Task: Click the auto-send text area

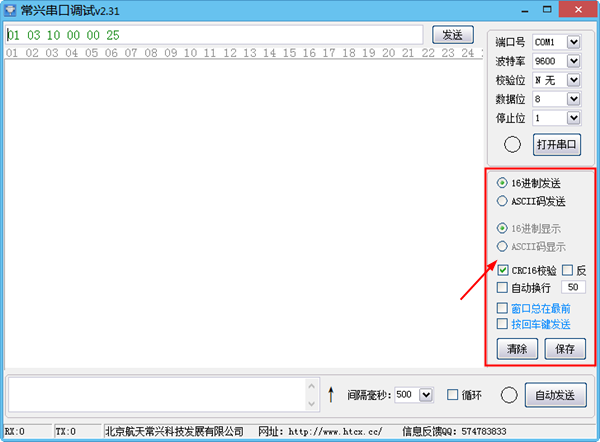Action: [x=157, y=395]
